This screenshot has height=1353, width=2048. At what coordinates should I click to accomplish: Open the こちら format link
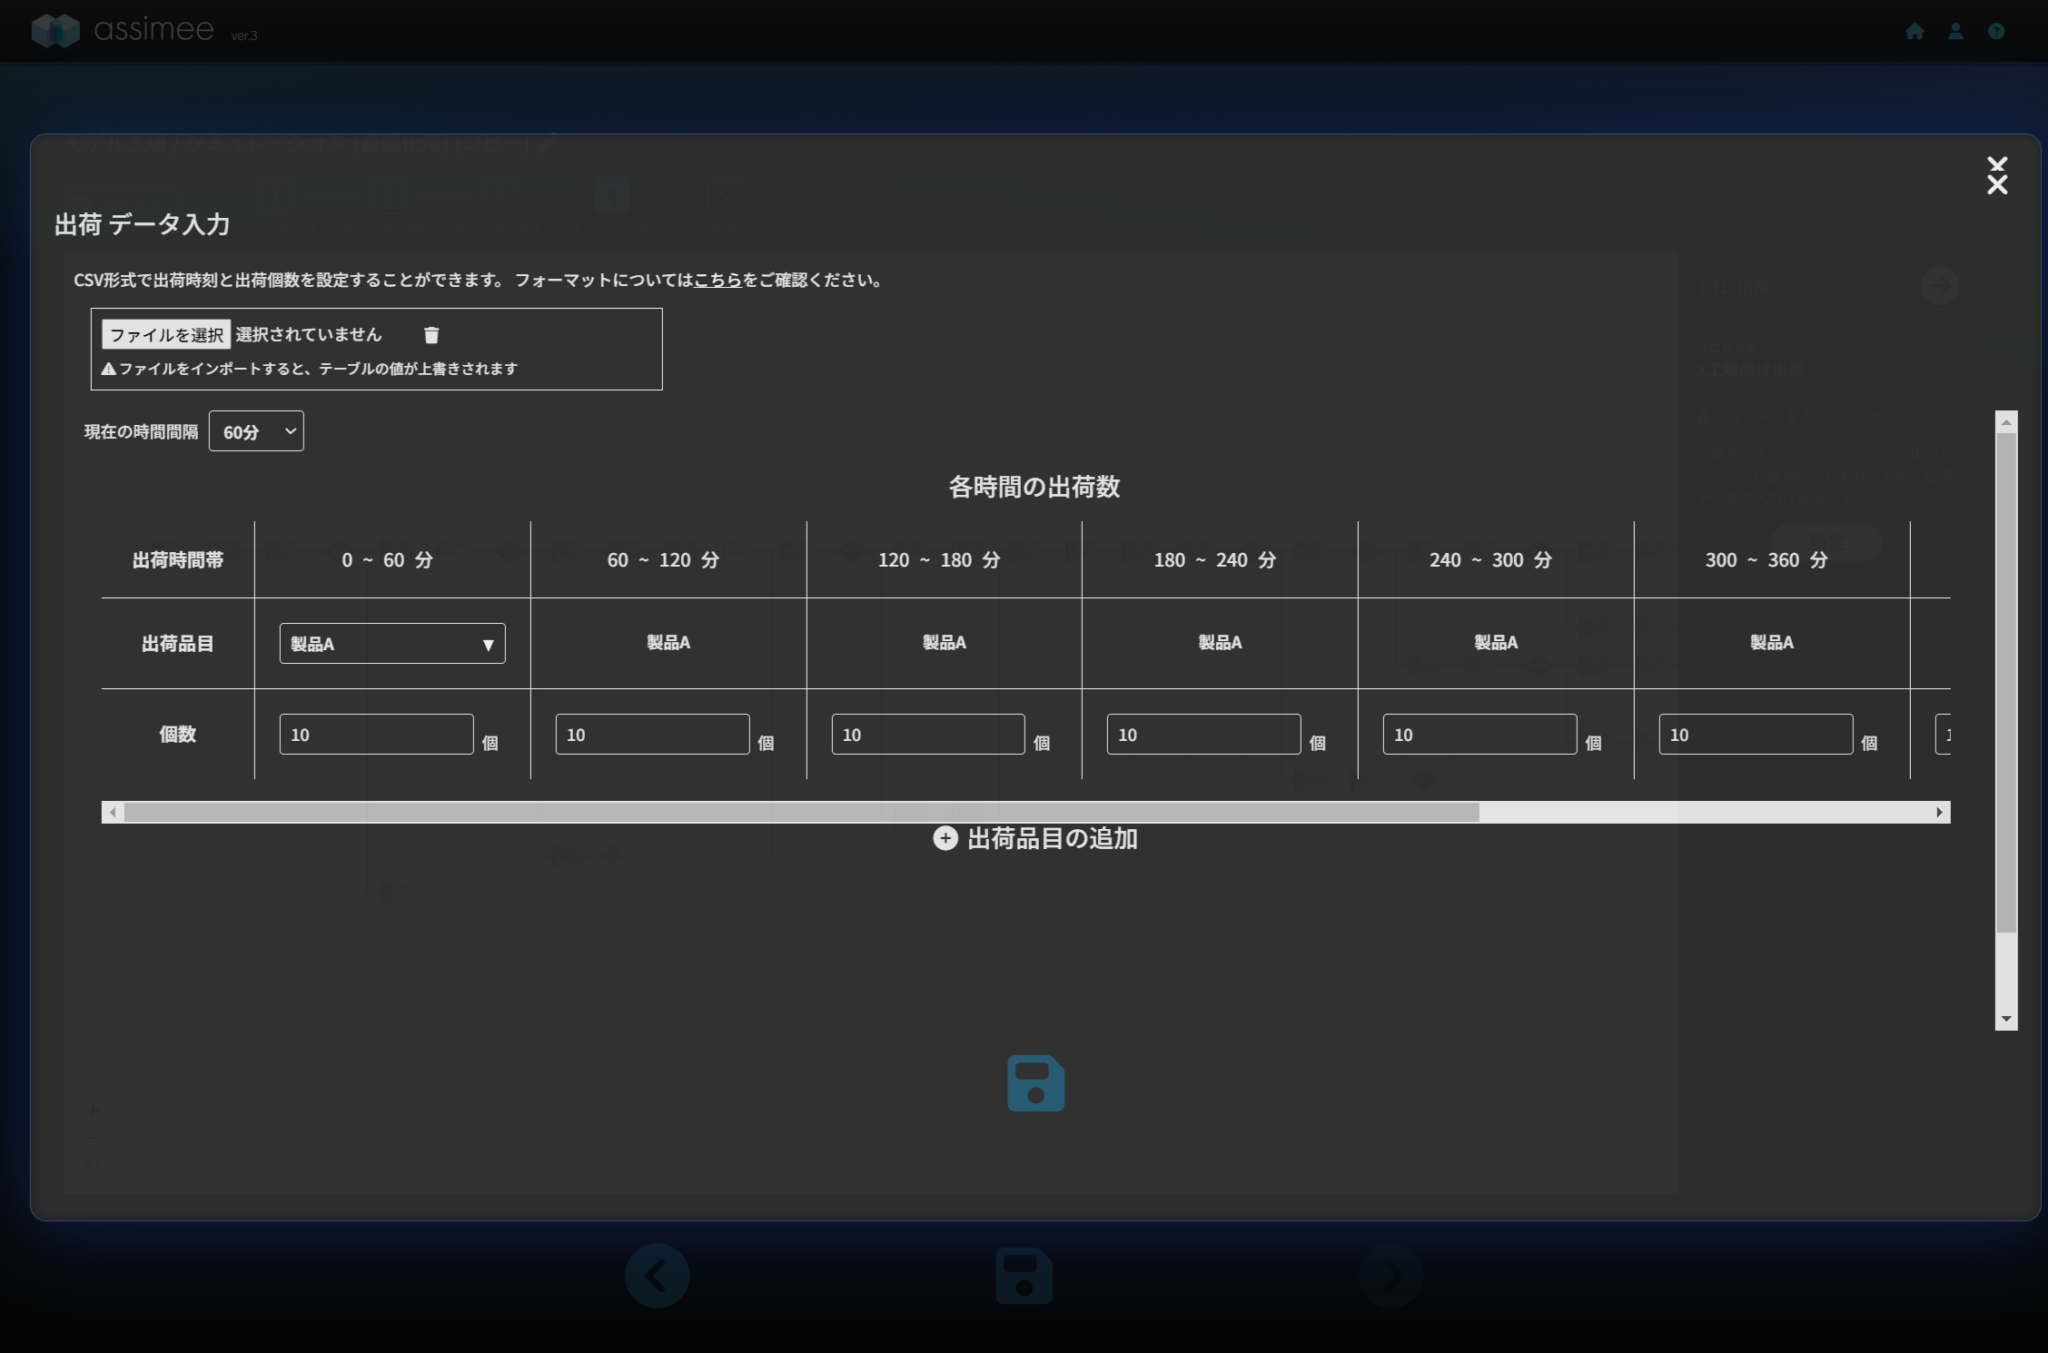[x=717, y=280]
